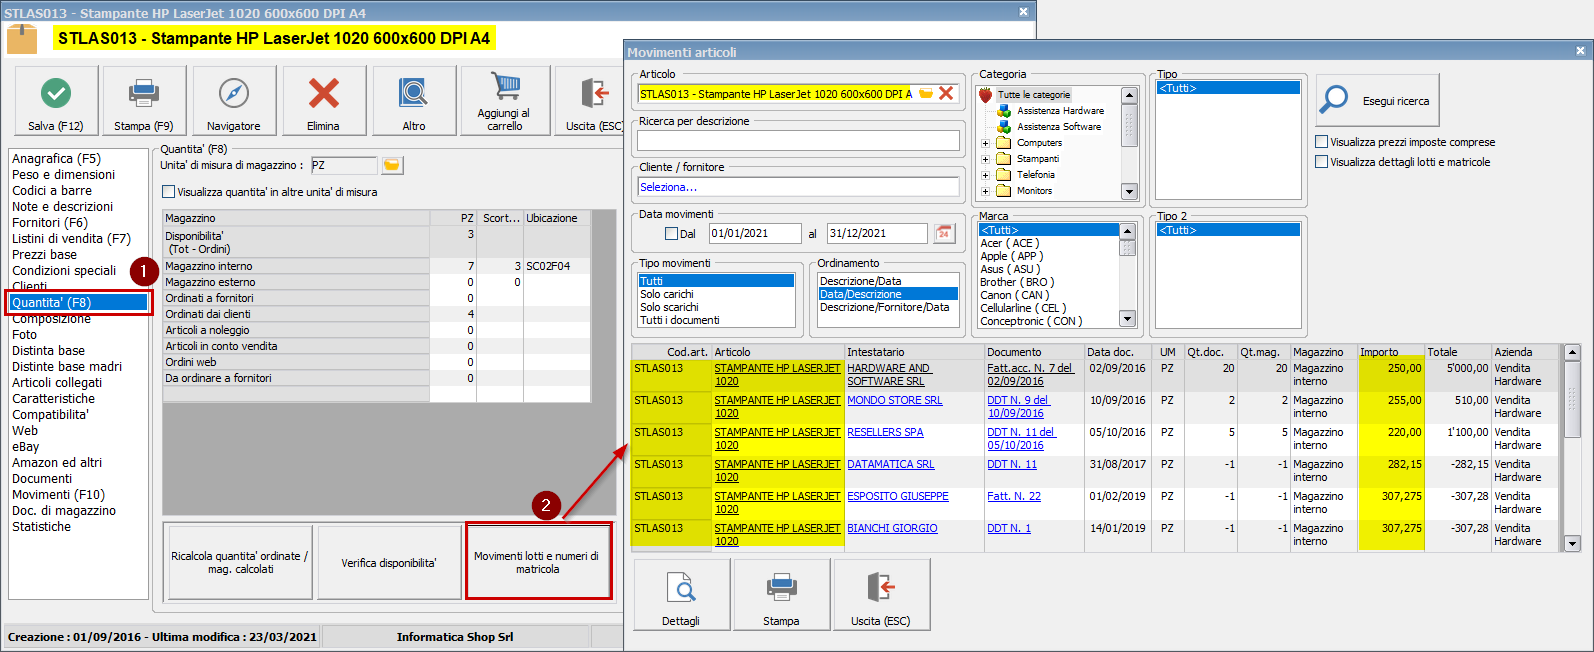Expand the Stampanti category node
1594x652 pixels.
coord(985,159)
